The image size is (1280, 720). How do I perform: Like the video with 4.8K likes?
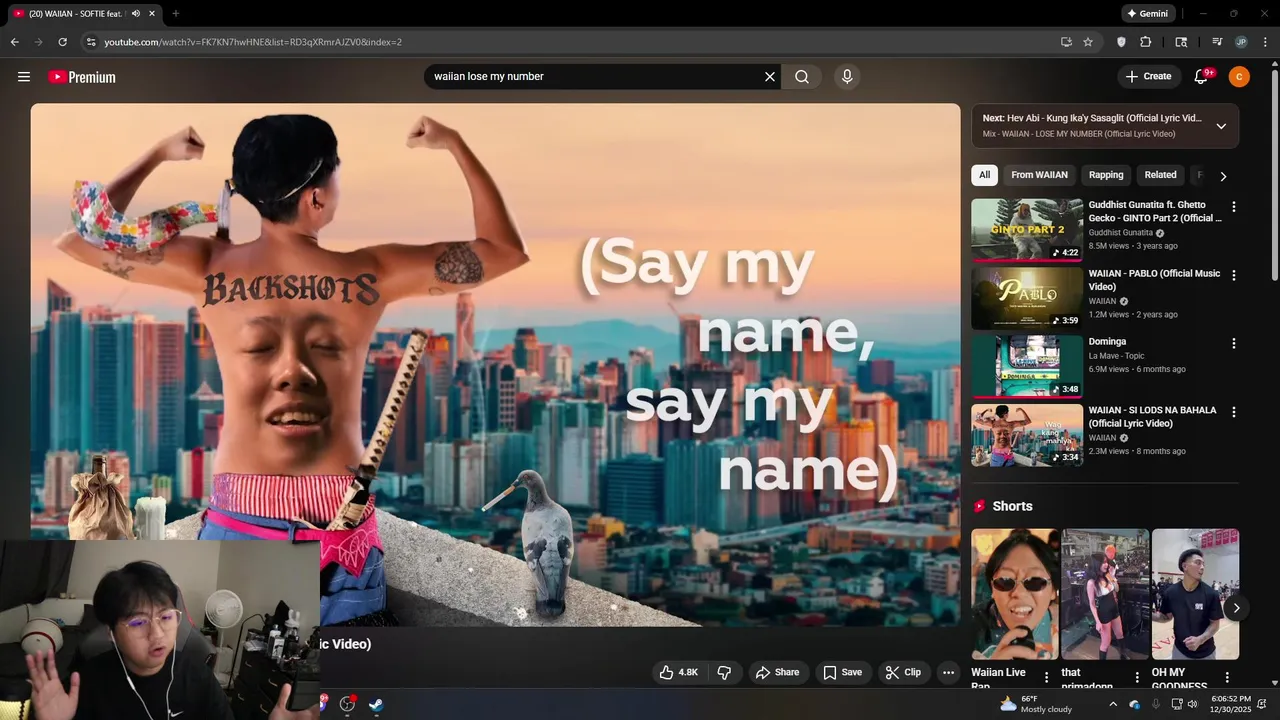point(678,672)
